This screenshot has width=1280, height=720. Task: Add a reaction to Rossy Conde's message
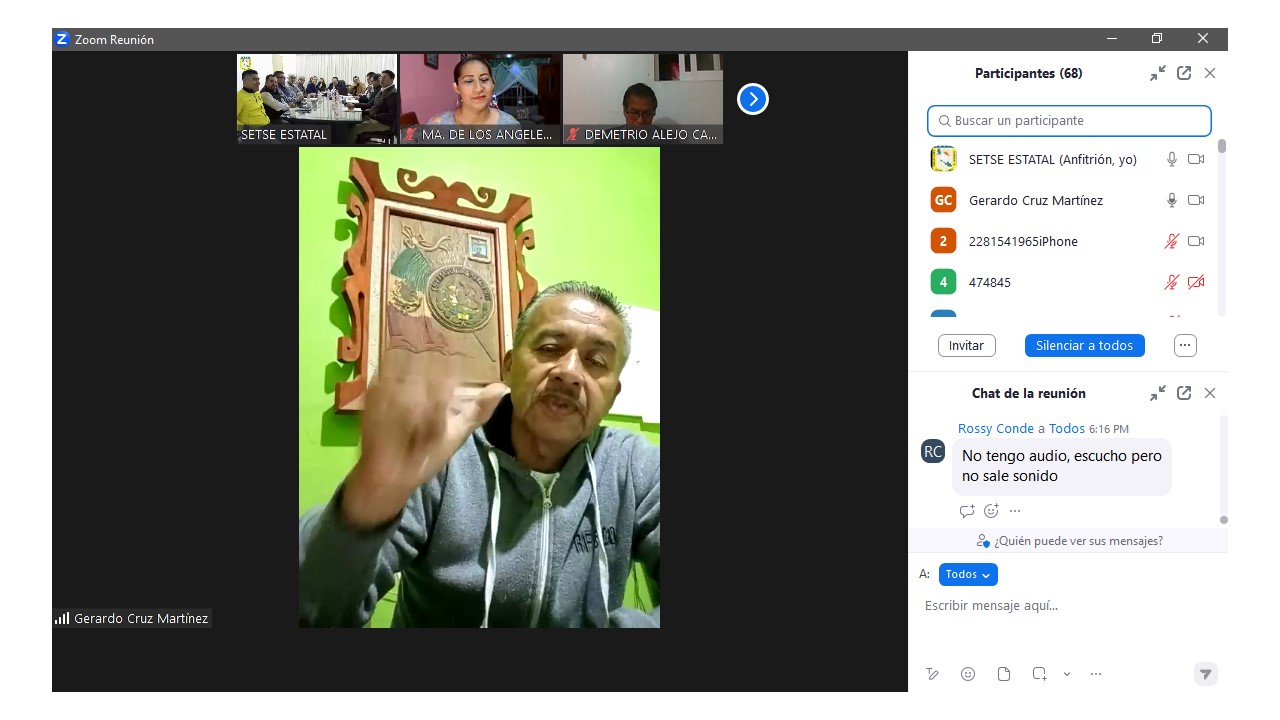pos(991,511)
